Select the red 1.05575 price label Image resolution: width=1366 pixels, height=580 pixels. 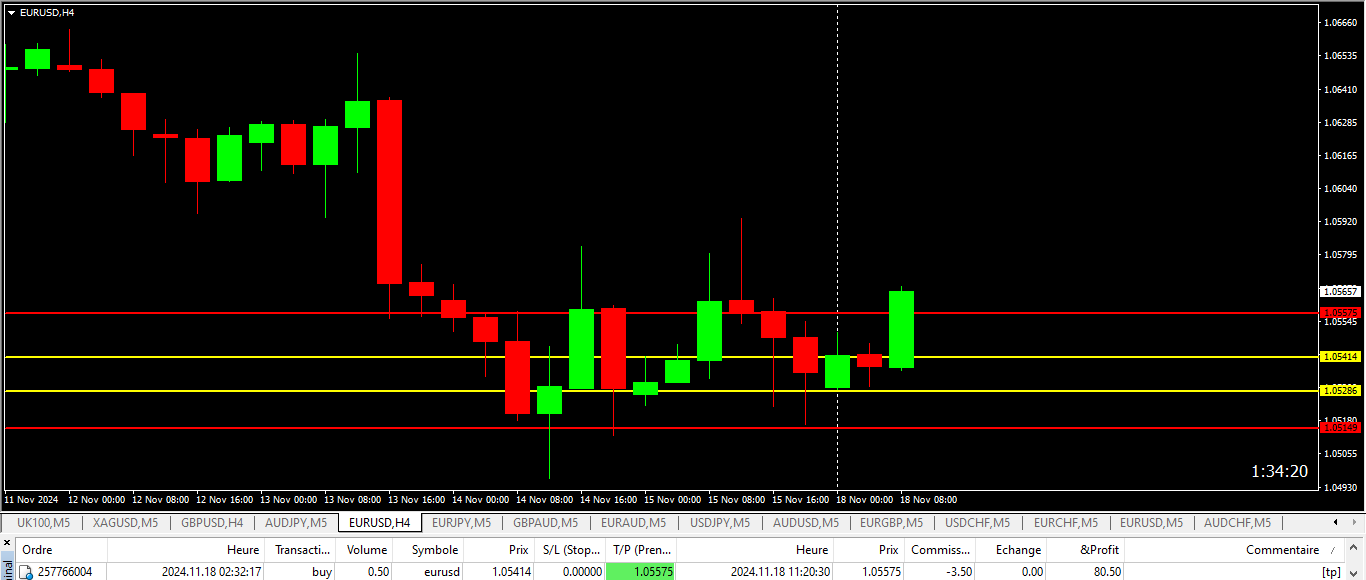point(1340,313)
